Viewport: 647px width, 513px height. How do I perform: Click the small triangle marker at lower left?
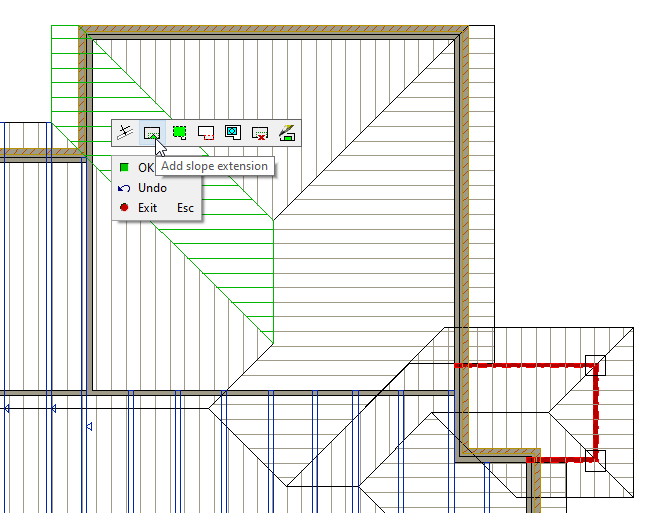[x=88, y=427]
